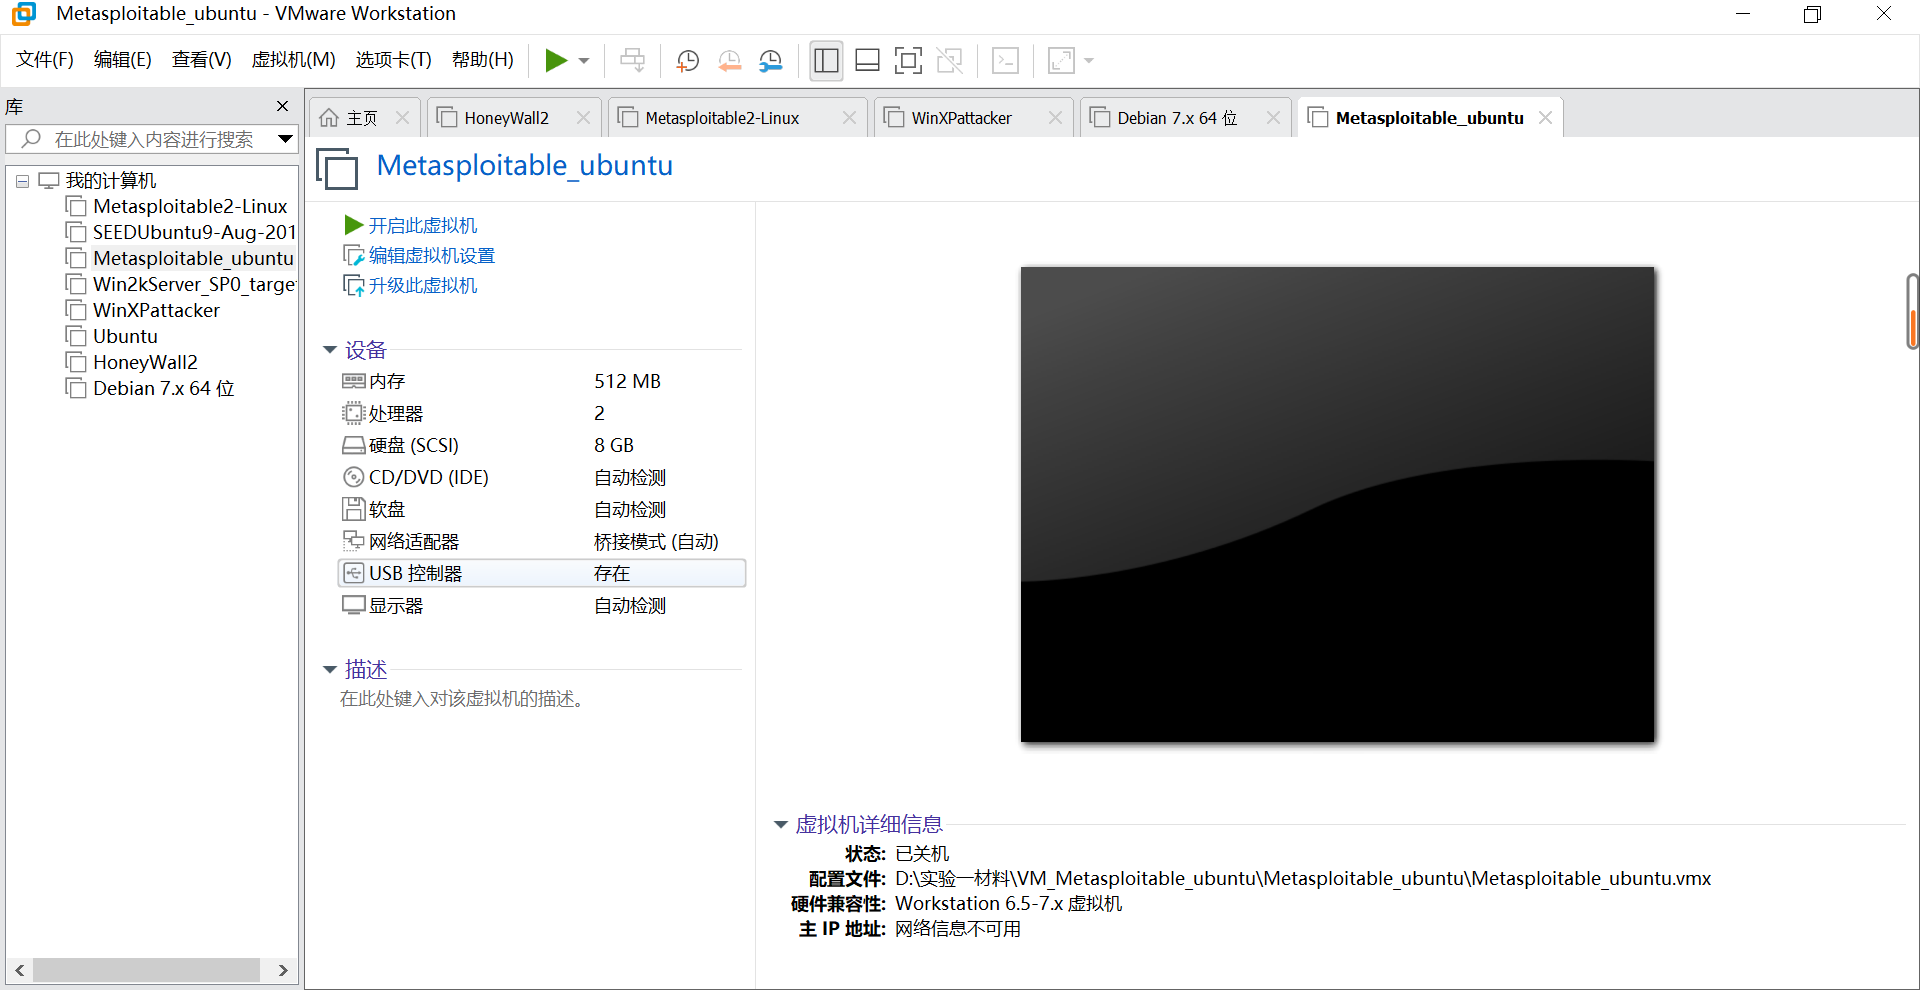The image size is (1920, 990).
Task: Open the snapshot manager wrench-clock icon
Action: tap(771, 61)
